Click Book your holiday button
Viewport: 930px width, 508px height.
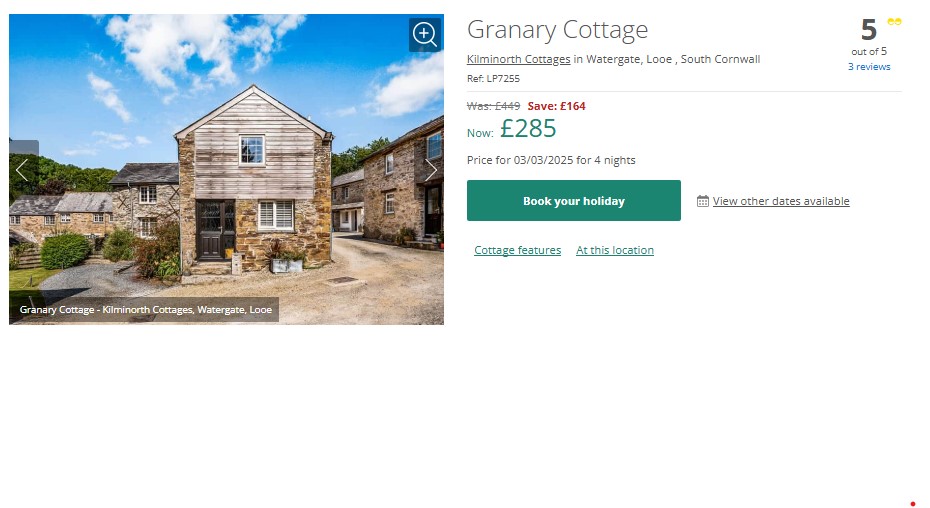(x=574, y=201)
